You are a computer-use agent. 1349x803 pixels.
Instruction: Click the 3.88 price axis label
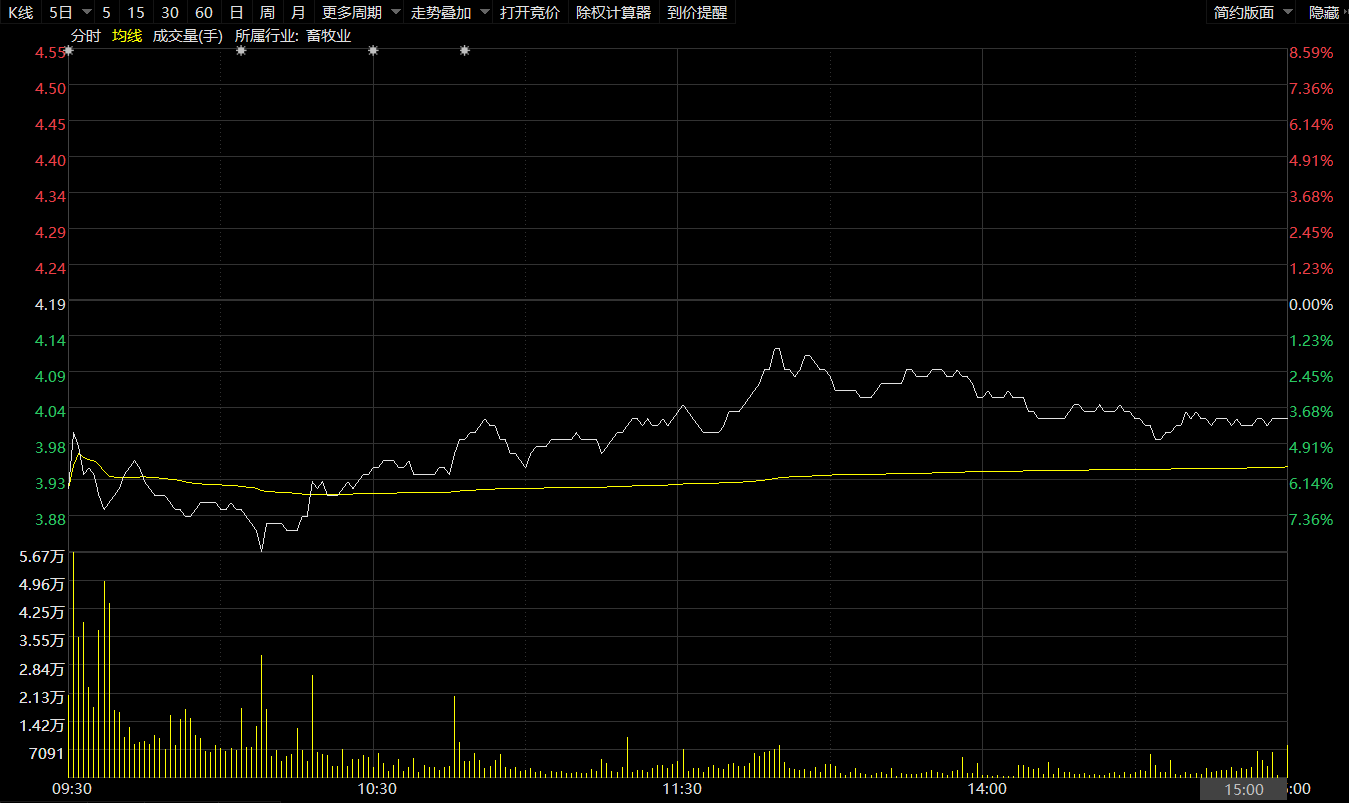point(50,519)
